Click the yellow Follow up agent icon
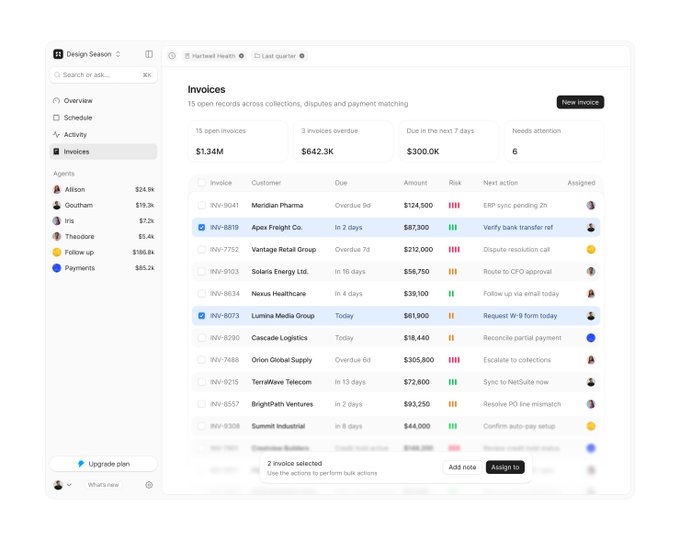The width and height of the screenshot is (680, 540). pos(57,252)
